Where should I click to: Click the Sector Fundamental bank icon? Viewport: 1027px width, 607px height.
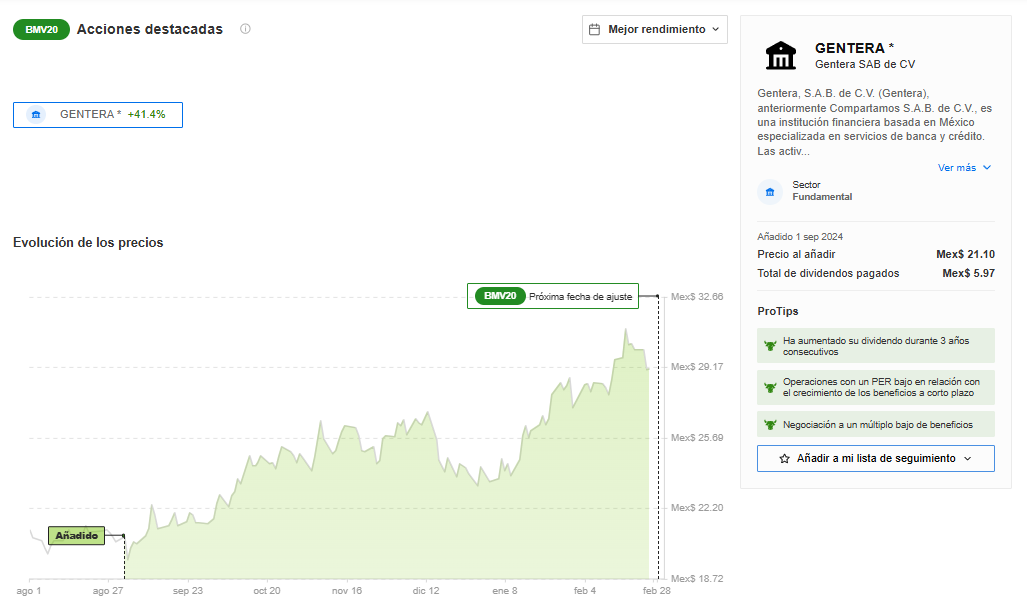pyautogui.click(x=770, y=192)
